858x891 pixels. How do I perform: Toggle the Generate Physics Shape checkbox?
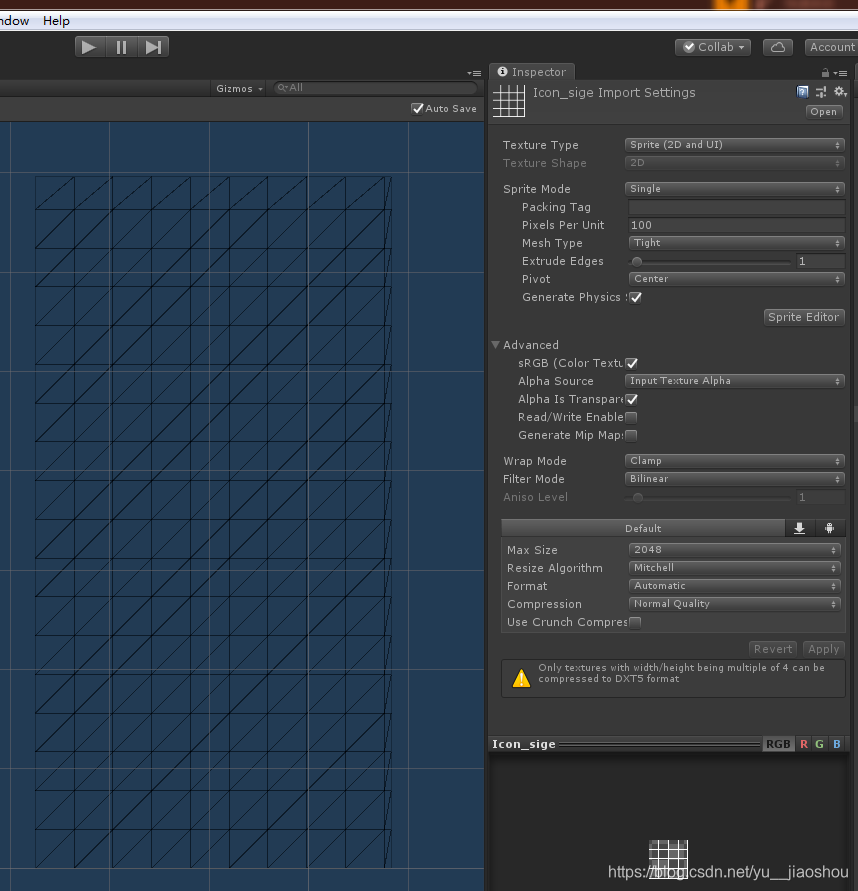636,297
